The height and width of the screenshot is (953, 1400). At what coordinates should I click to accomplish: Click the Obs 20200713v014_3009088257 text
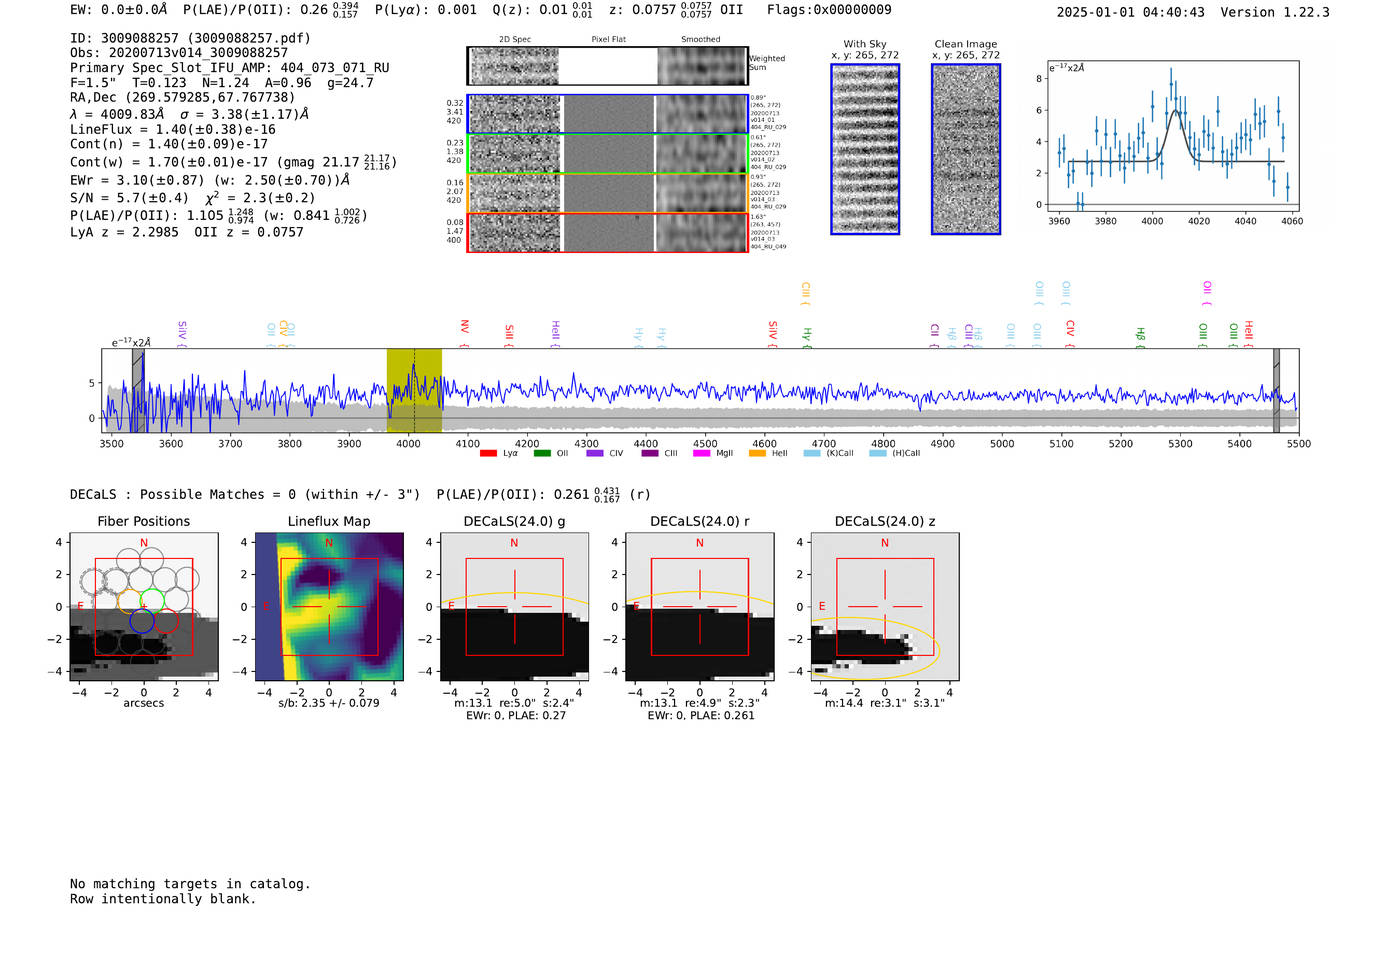pos(179,53)
